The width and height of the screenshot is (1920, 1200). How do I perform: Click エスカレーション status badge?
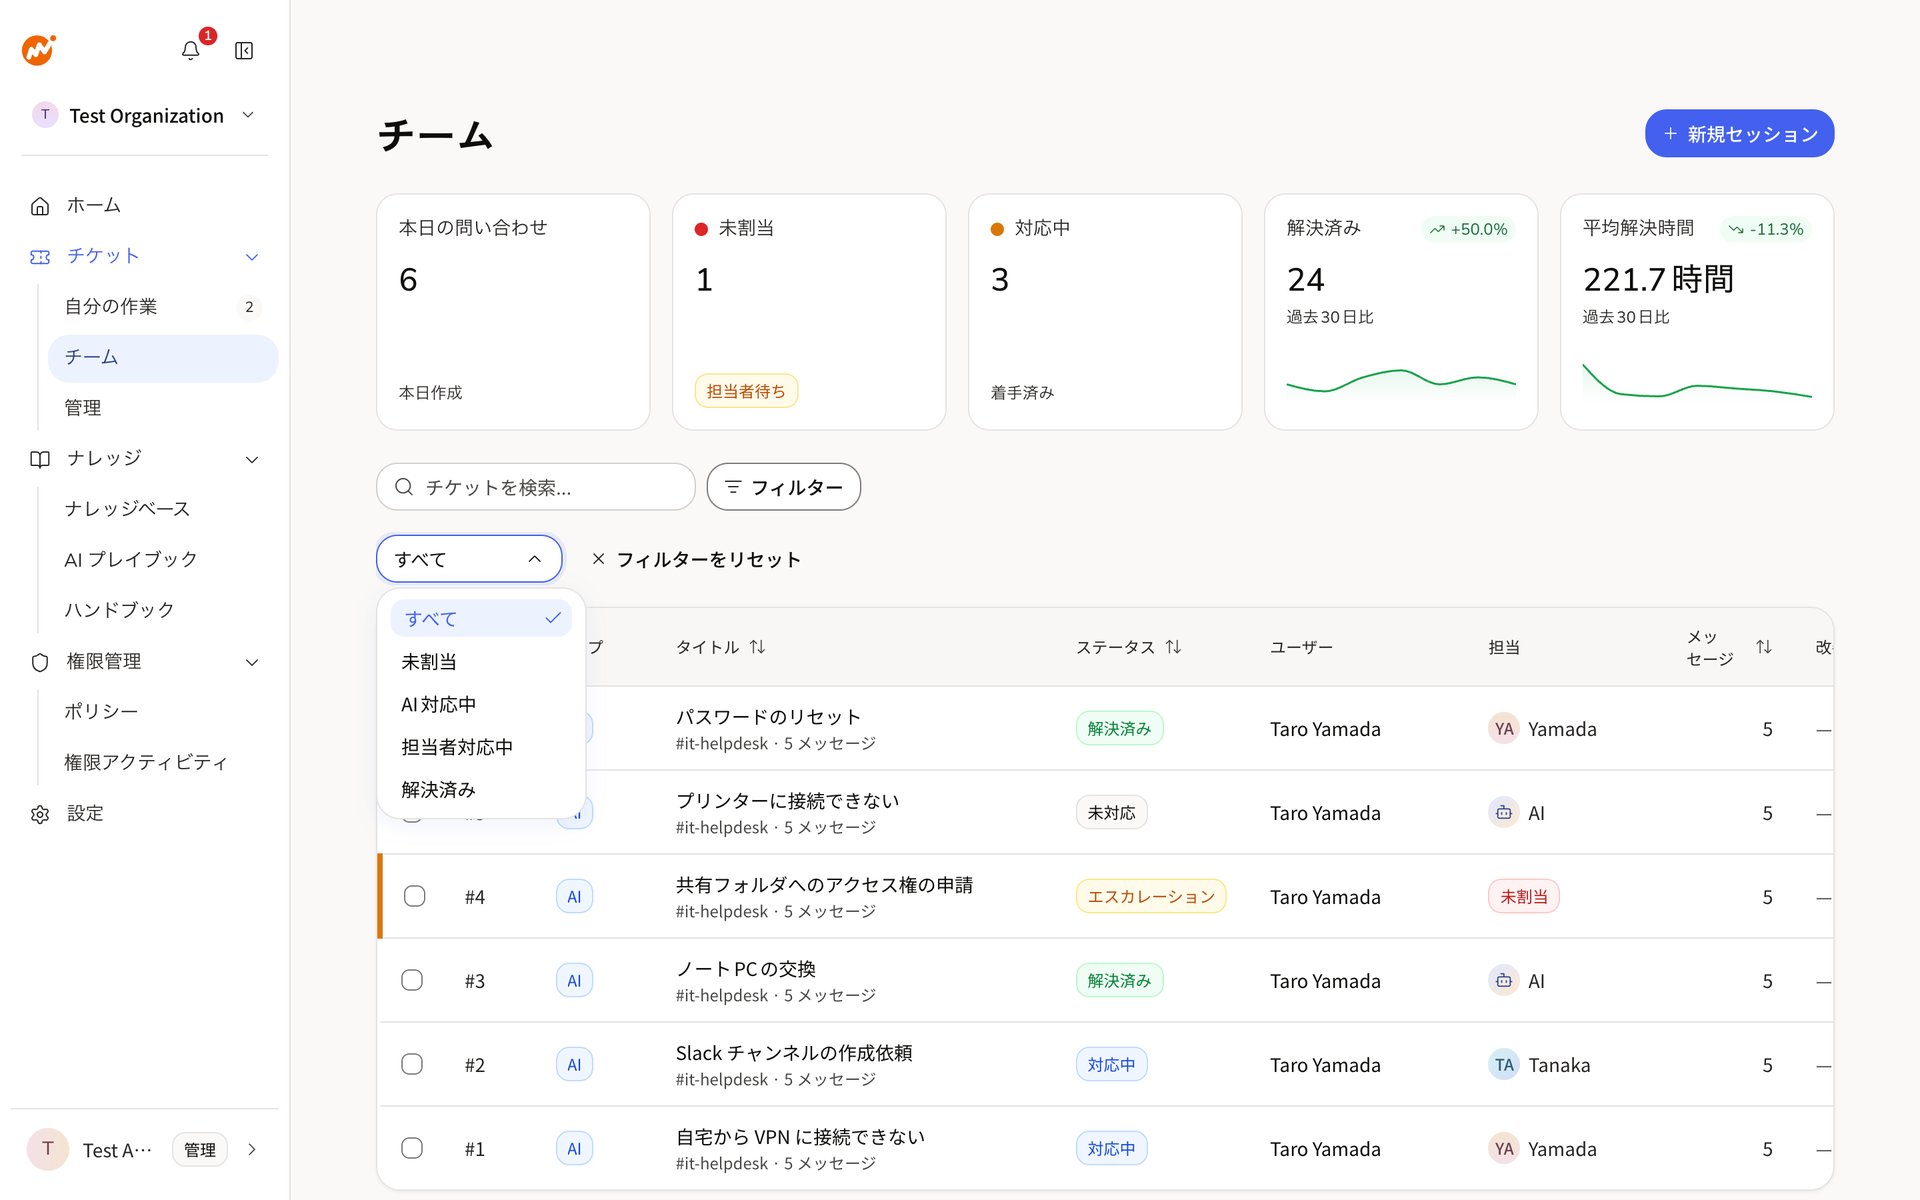[x=1151, y=897]
